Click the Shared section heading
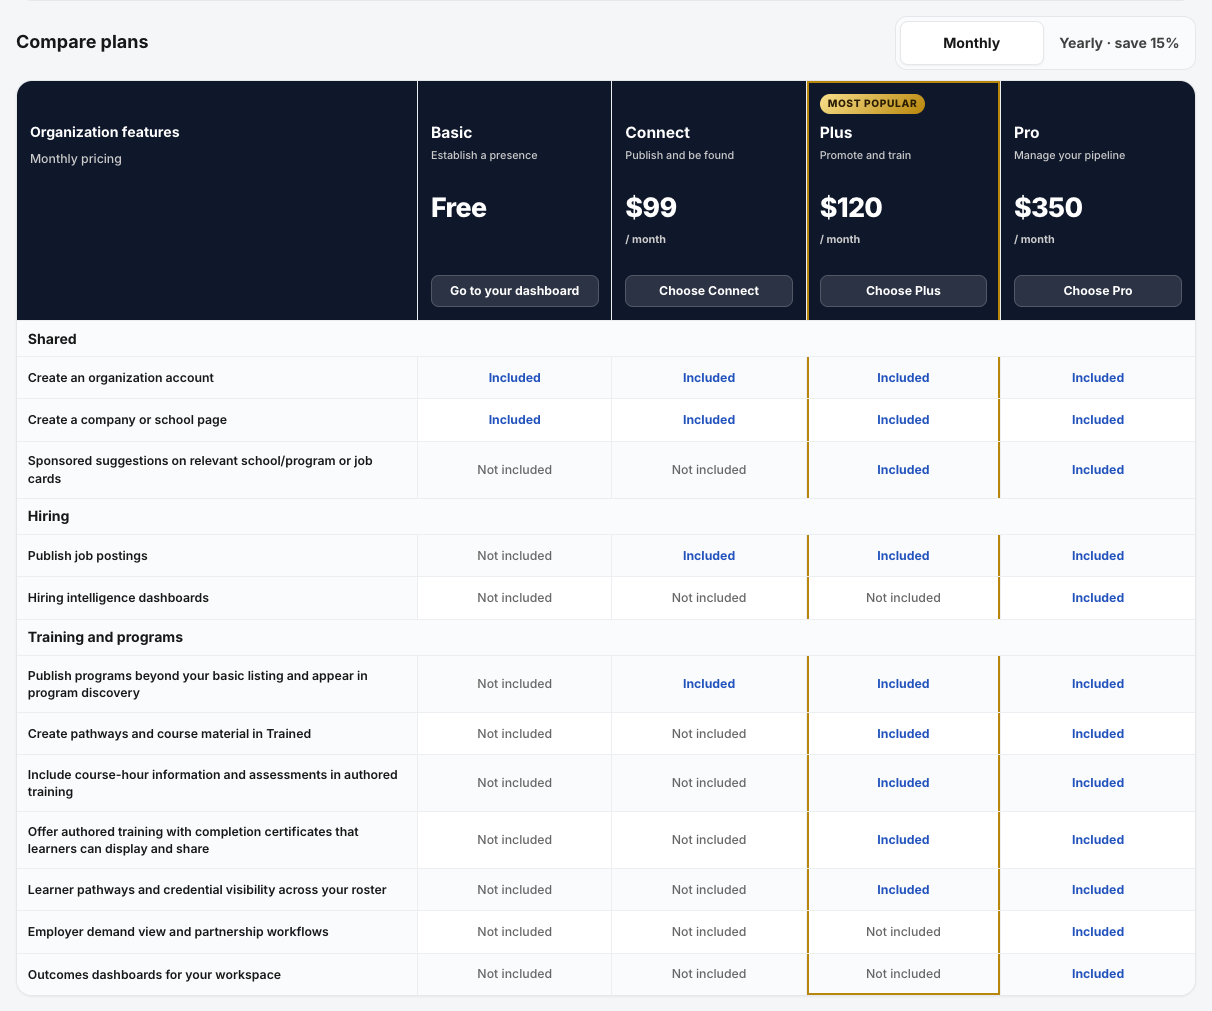 click(x=52, y=339)
